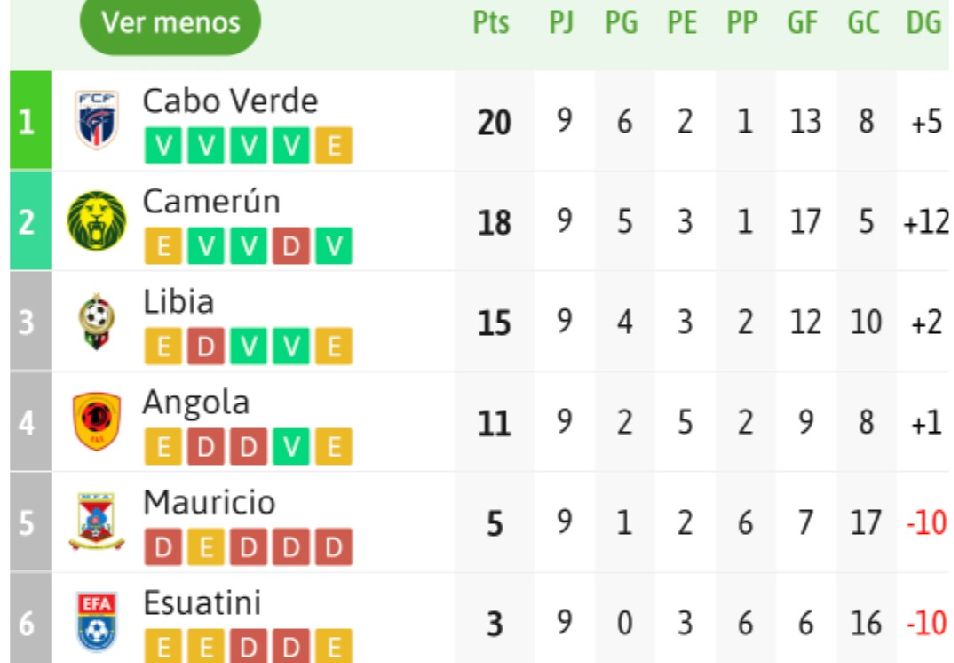The height and width of the screenshot is (663, 954).
Task: Select the GF column header
Action: [802, 23]
